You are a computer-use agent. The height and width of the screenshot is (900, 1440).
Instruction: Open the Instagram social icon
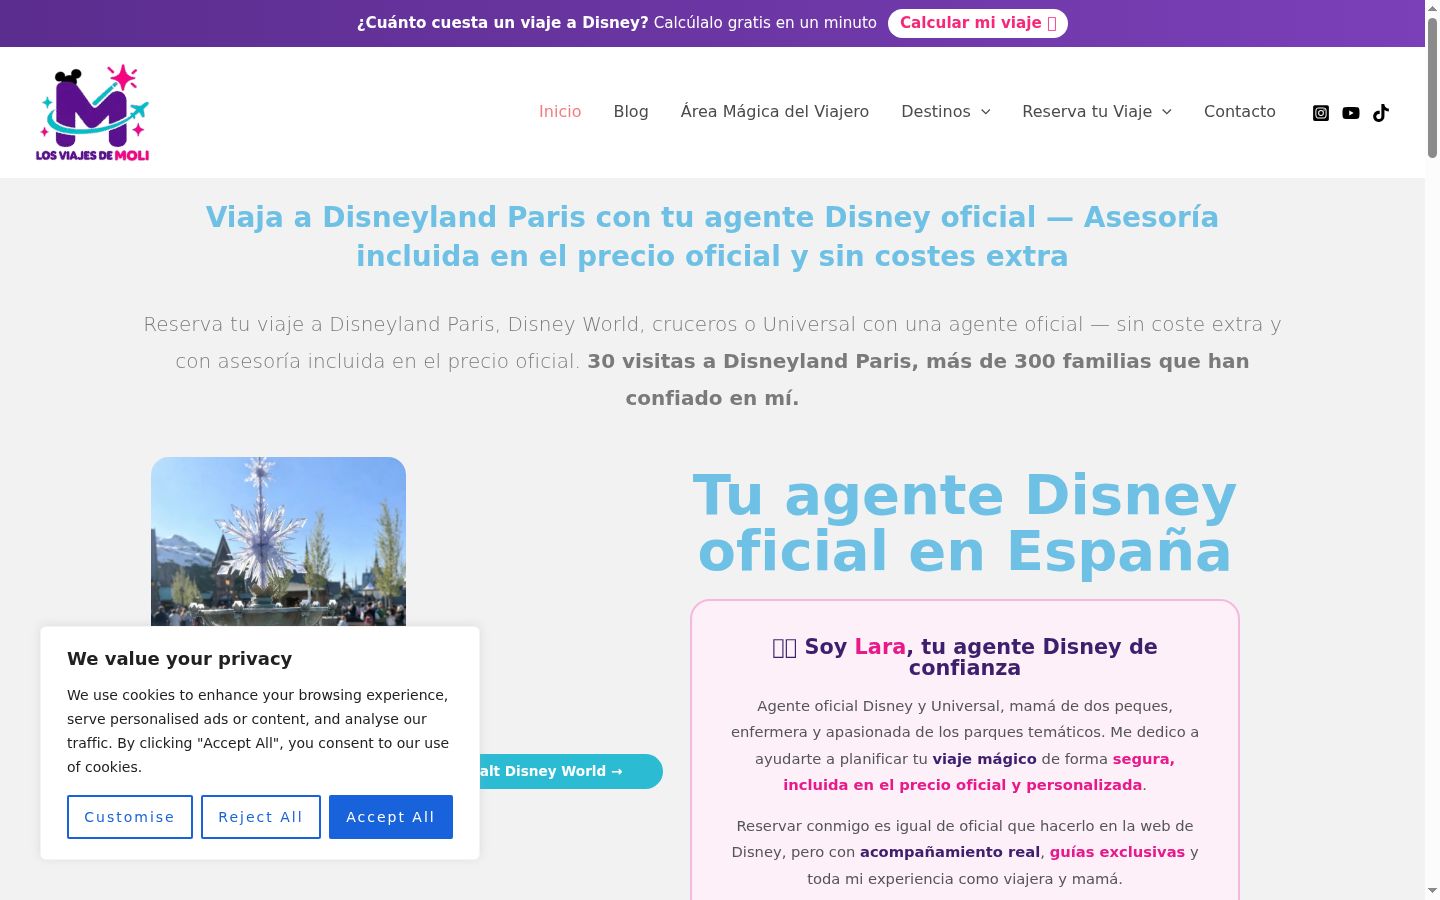click(1321, 113)
